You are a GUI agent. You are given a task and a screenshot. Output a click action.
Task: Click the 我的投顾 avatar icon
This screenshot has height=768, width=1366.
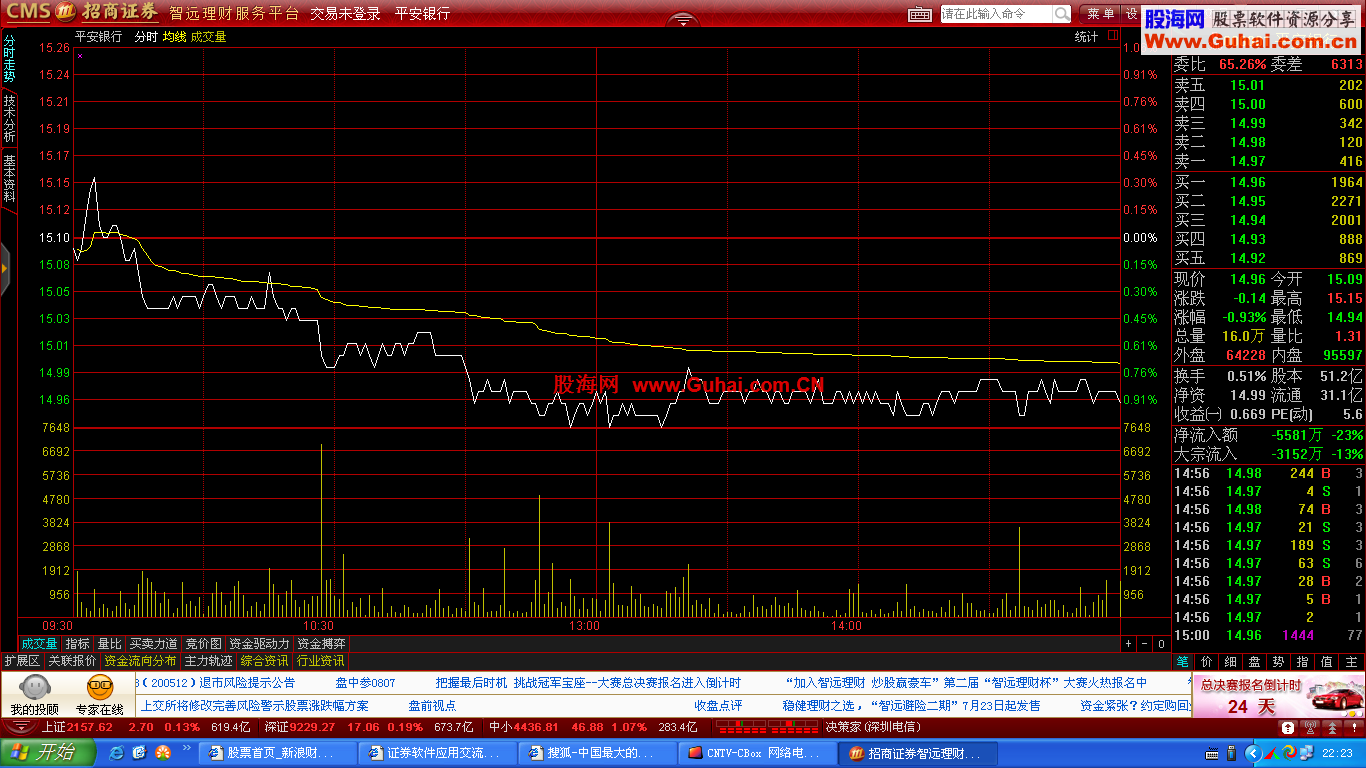[34, 688]
